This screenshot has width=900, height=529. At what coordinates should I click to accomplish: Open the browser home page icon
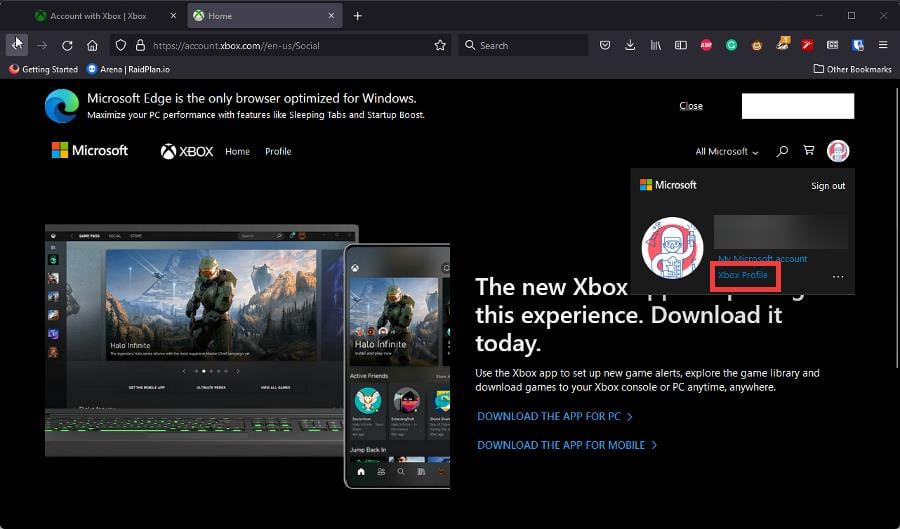pos(92,45)
